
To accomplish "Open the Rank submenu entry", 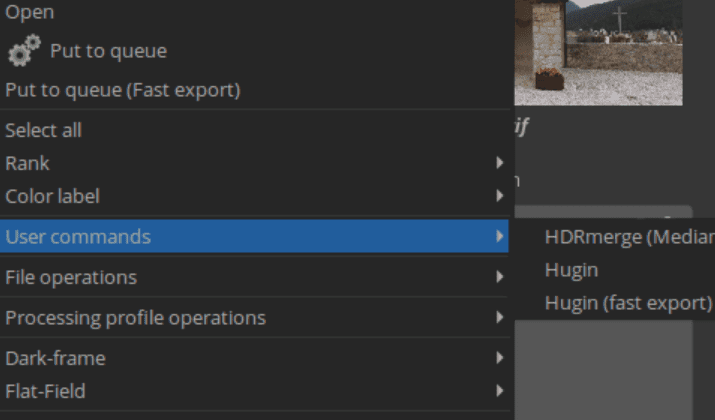I will (254, 163).
